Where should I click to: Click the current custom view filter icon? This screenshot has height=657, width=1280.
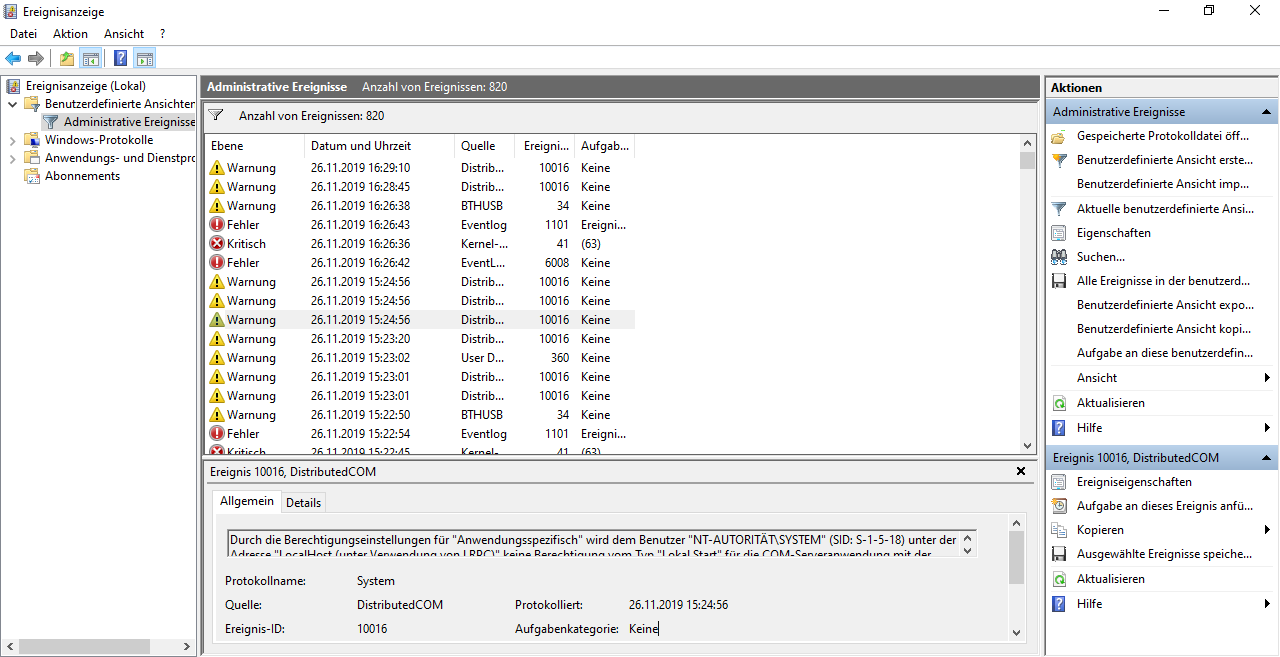point(1059,209)
